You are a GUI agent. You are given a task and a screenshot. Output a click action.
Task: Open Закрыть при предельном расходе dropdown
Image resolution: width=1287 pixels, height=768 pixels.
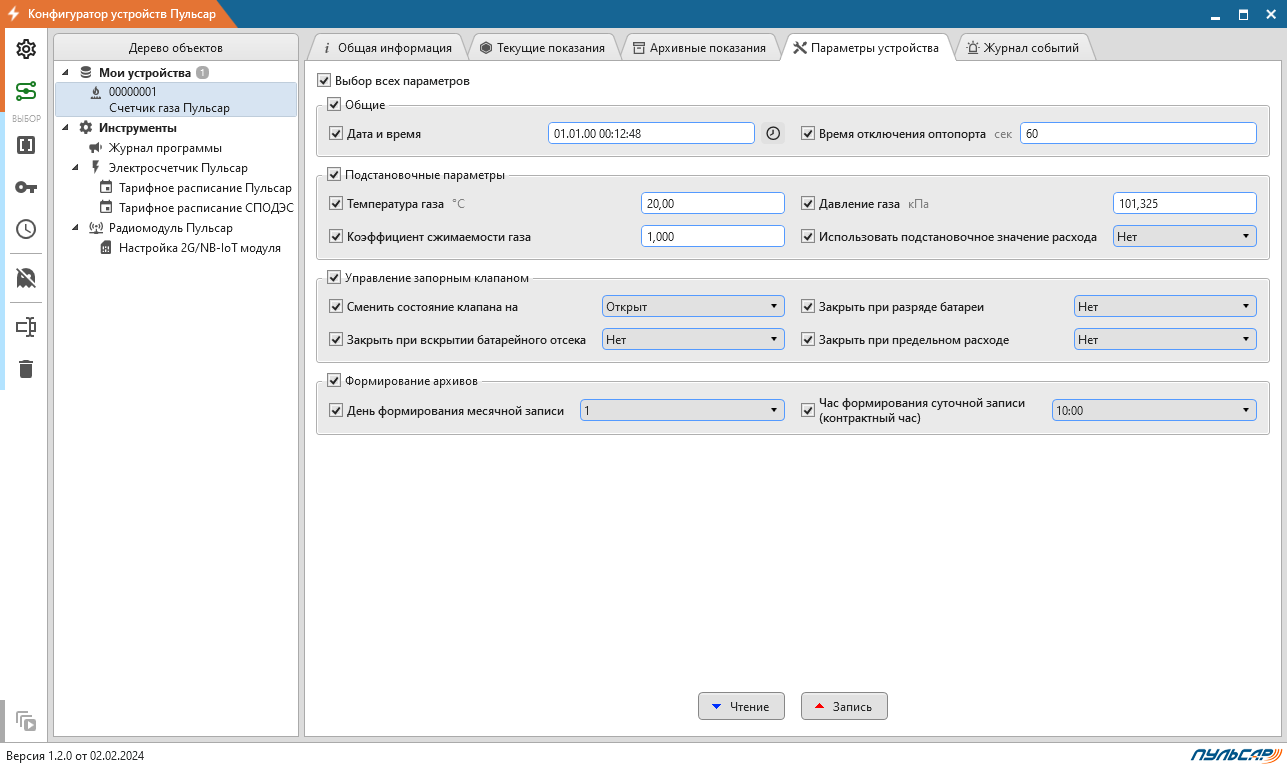(x=1165, y=340)
